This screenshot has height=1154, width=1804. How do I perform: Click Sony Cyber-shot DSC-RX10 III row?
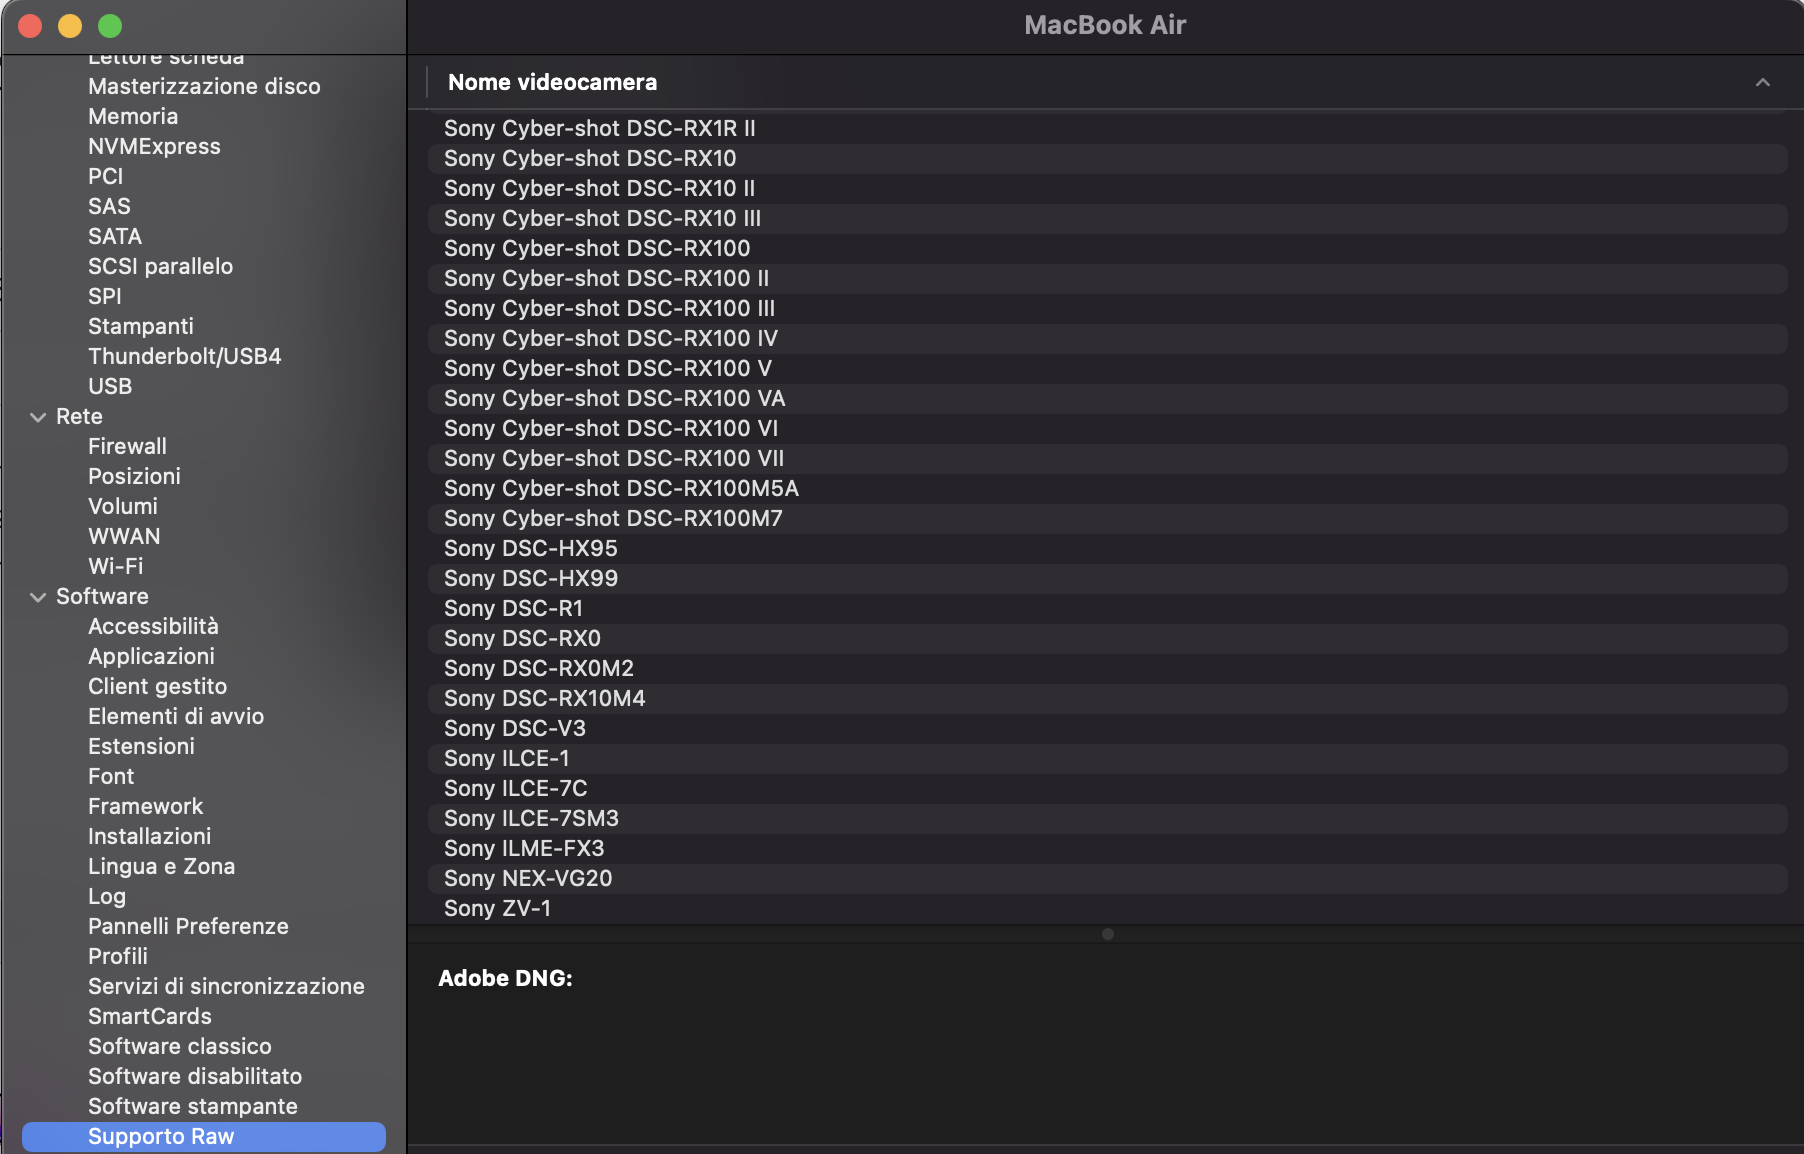pos(1107,219)
